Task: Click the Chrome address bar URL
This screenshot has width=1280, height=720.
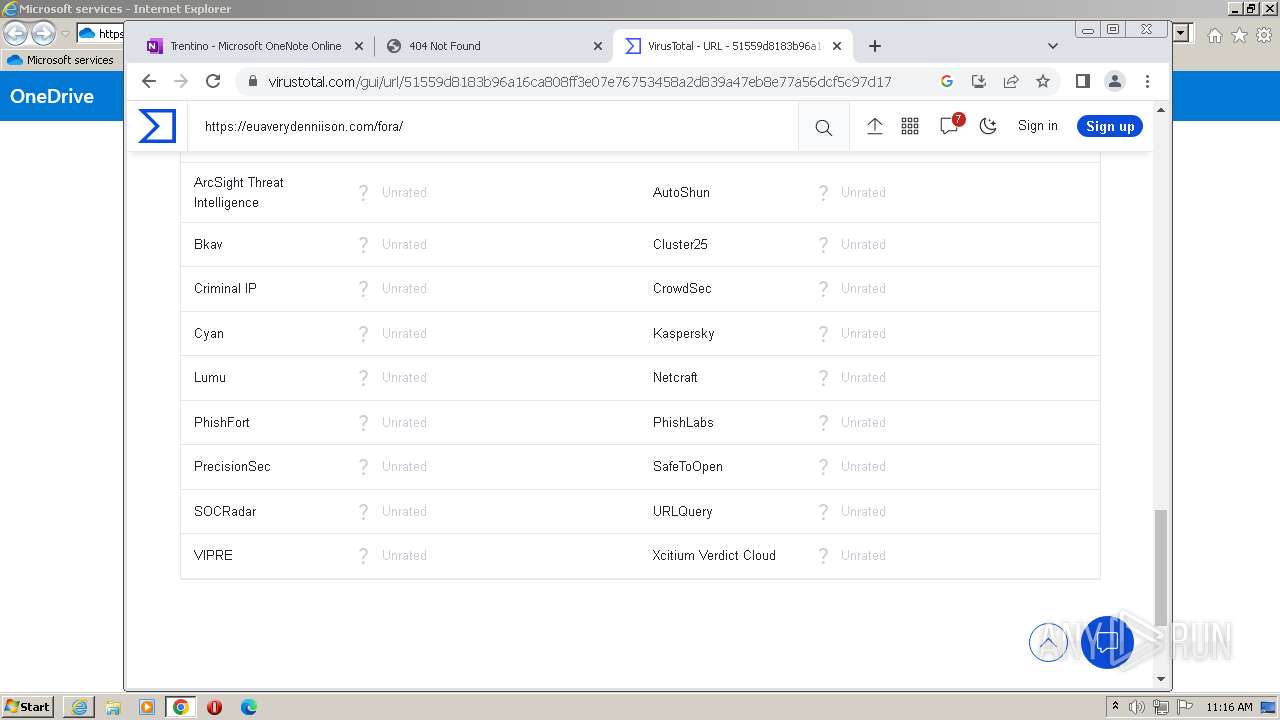Action: pos(580,82)
